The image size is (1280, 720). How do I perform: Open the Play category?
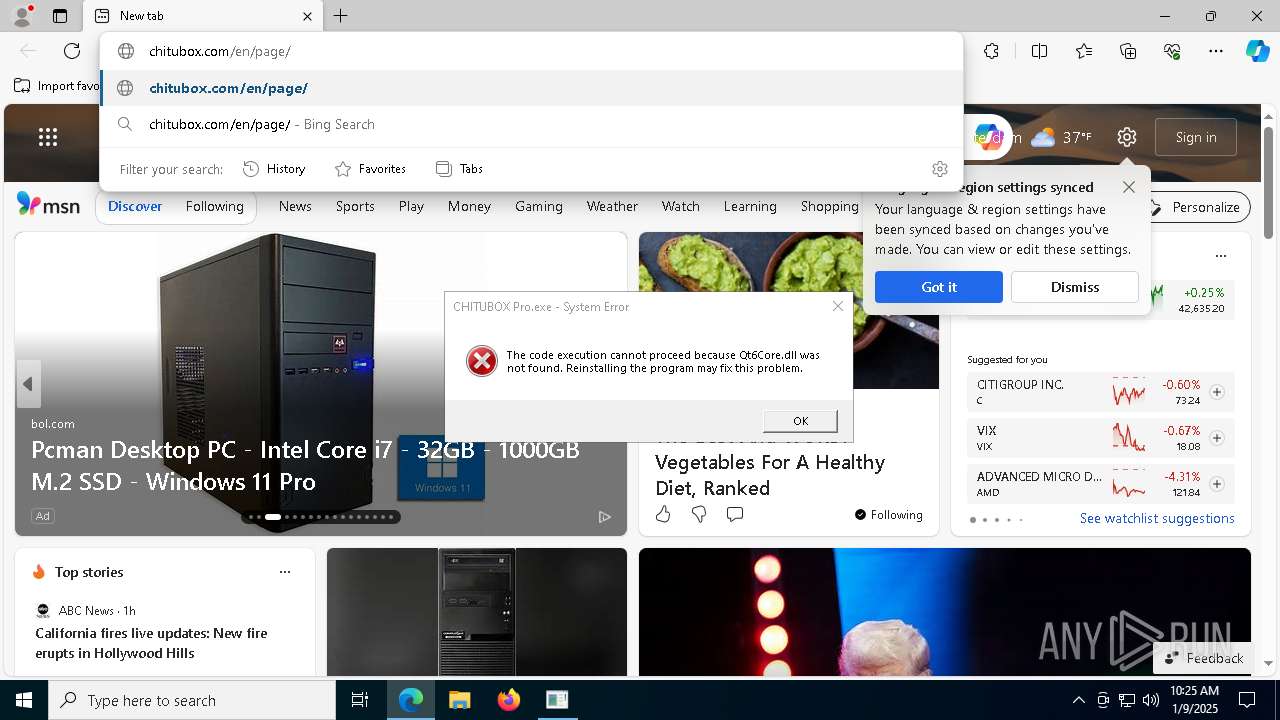pyautogui.click(x=411, y=206)
